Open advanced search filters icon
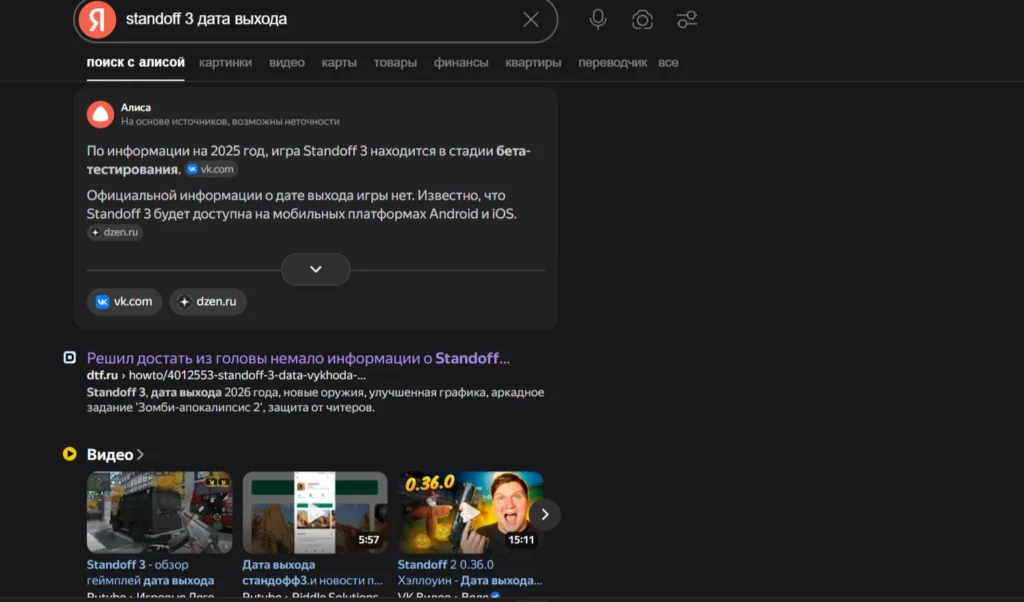 (x=686, y=19)
